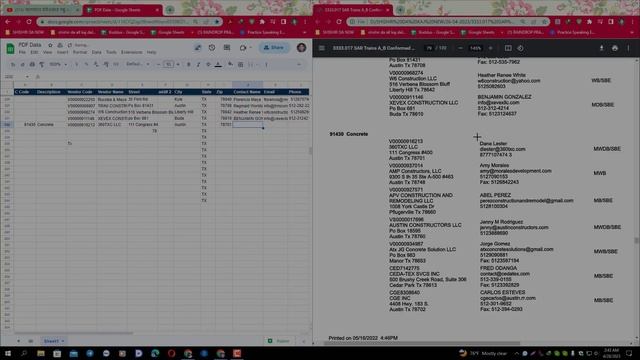
Task: Click the font size field in Sheets toolbar
Action: tap(169, 64)
